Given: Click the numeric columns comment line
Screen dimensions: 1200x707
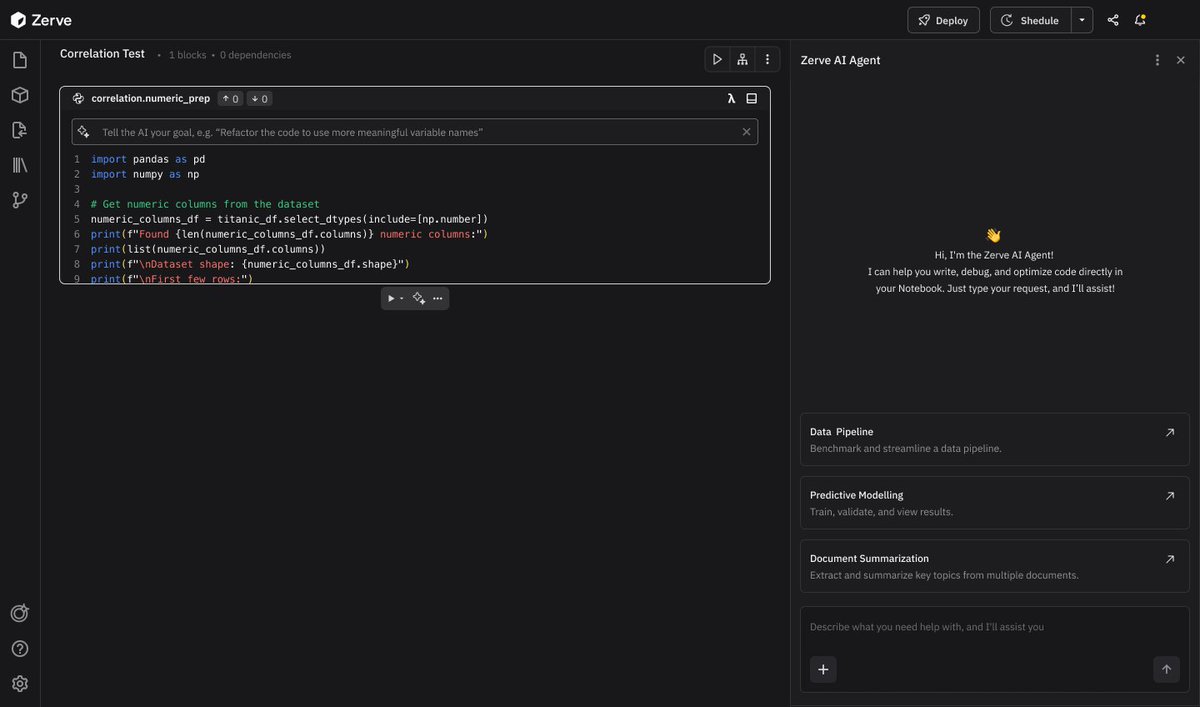Looking at the screenshot, I should pyautogui.click(x=205, y=204).
